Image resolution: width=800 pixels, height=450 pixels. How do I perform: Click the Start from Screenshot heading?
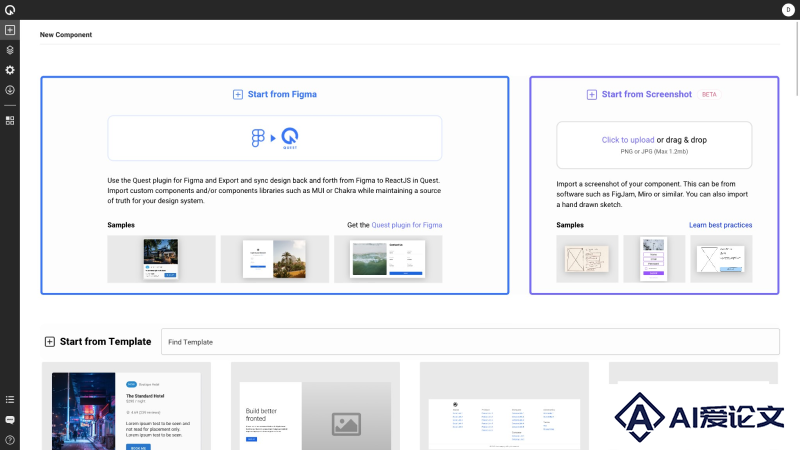[646, 94]
